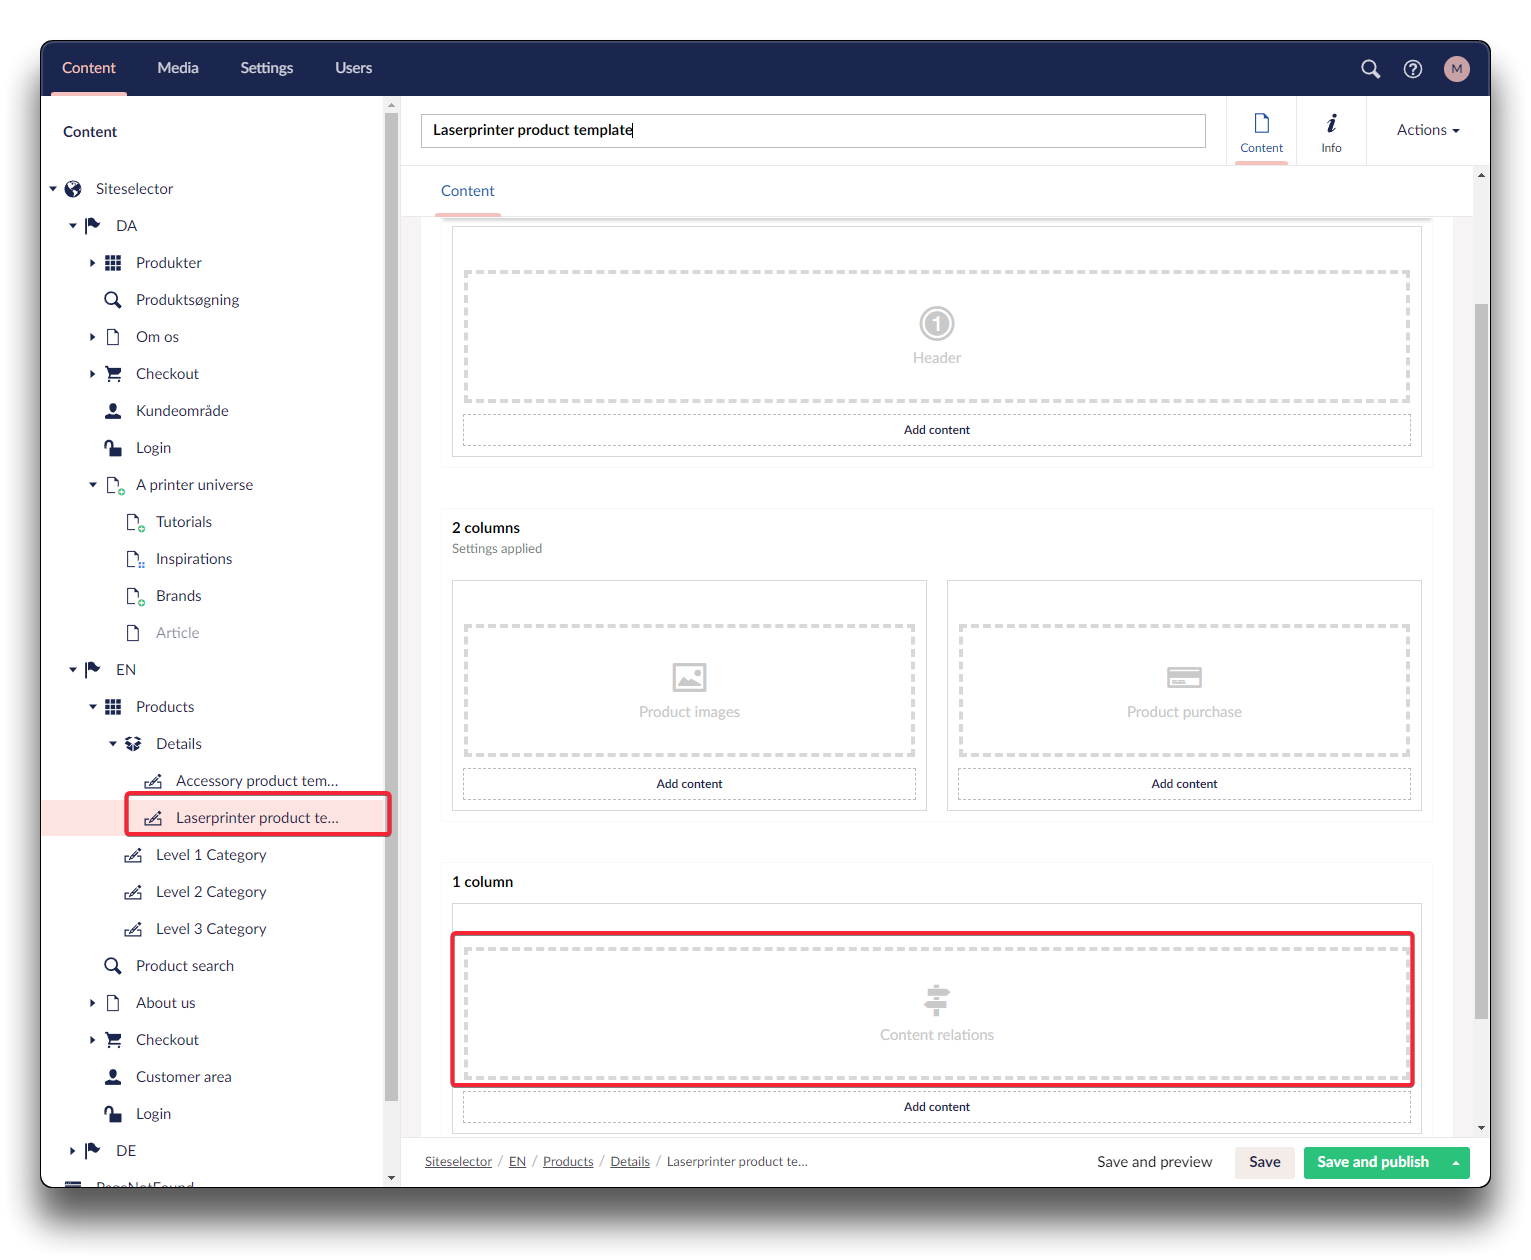Select the Content relations signpost icon
The width and height of the screenshot is (1531, 1260).
coord(936,1000)
